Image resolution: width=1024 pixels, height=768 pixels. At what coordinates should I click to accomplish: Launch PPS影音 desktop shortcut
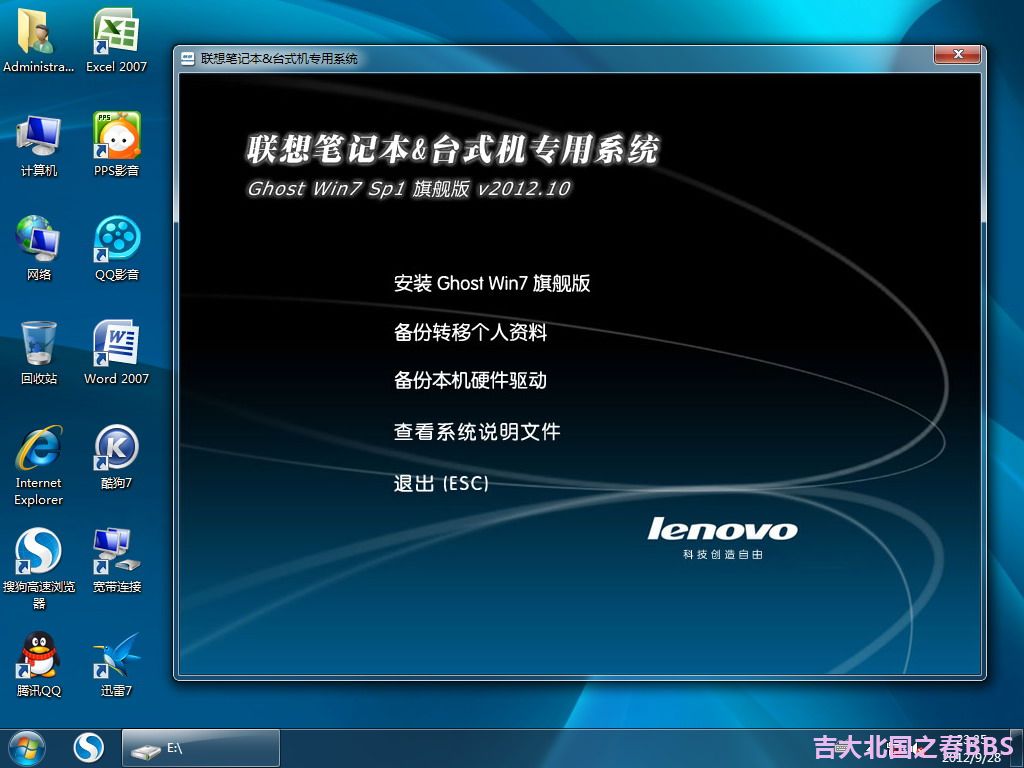point(116,145)
